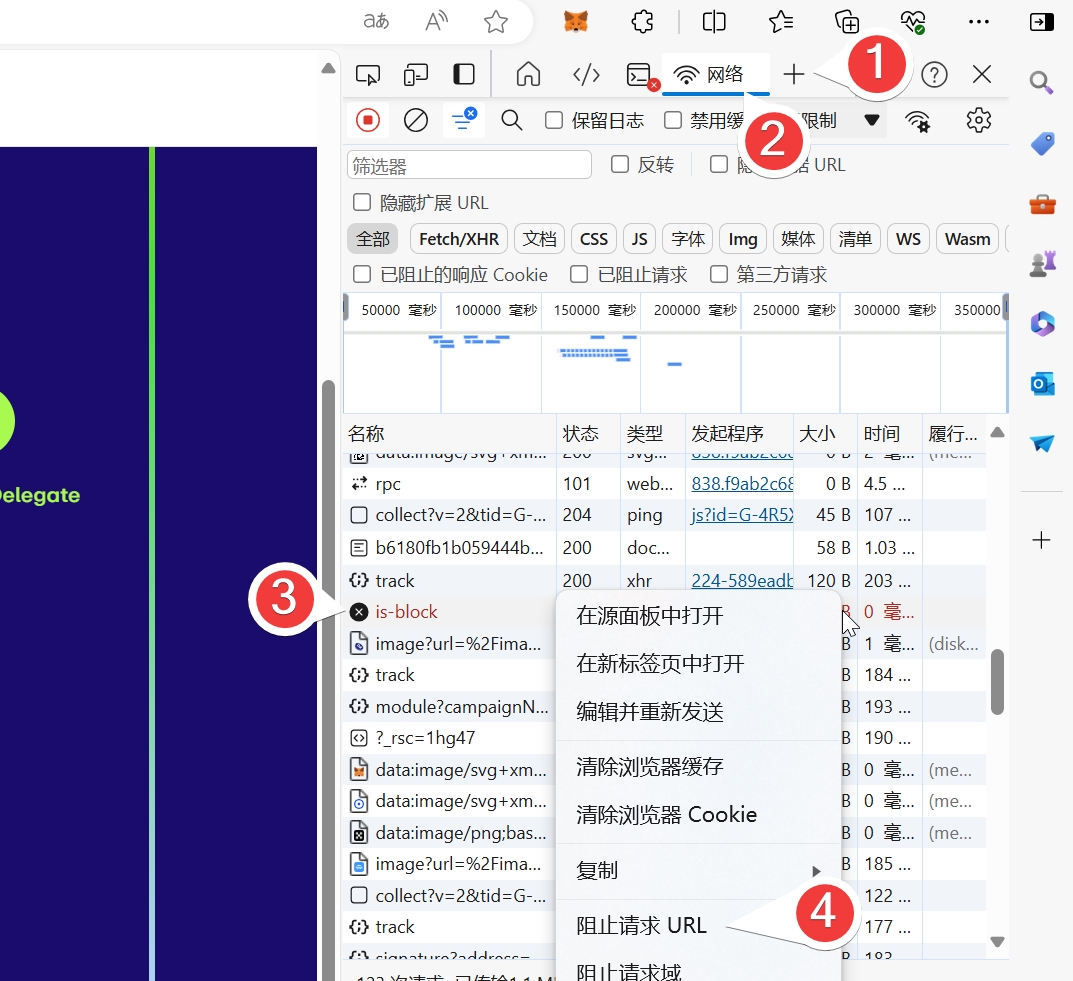This screenshot has width=1073, height=981.
Task: Expand the 复制 submenu
Action: tap(698, 871)
